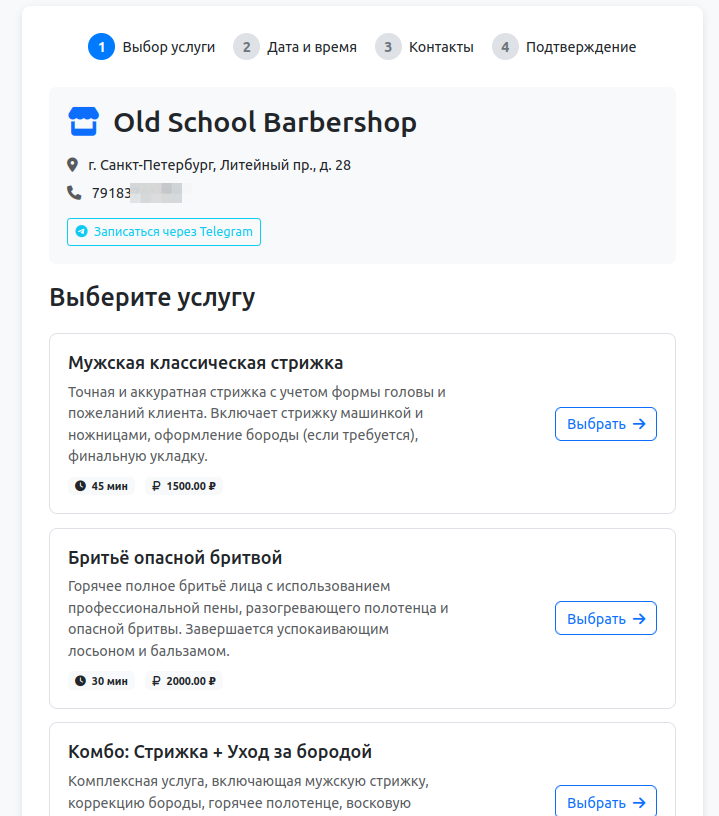
Task: Select Бритьё опасной бритвой with Выбрать
Action: (x=605, y=618)
